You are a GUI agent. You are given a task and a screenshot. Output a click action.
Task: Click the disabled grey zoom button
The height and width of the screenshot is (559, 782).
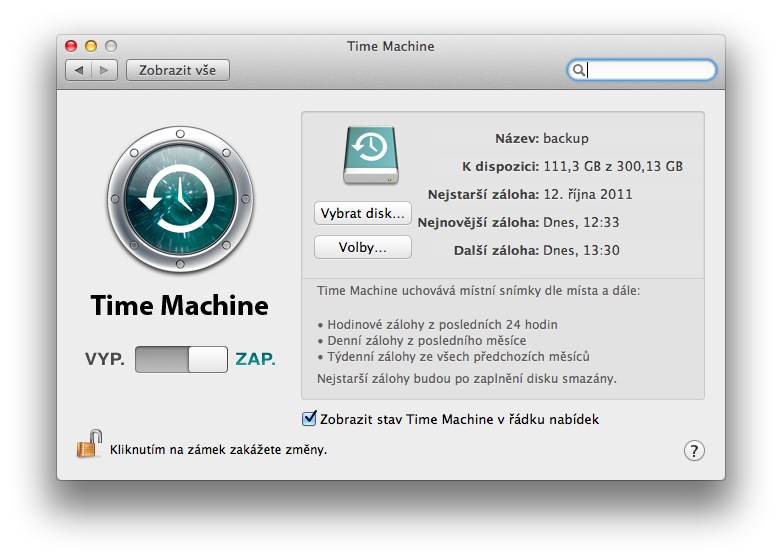point(111,46)
